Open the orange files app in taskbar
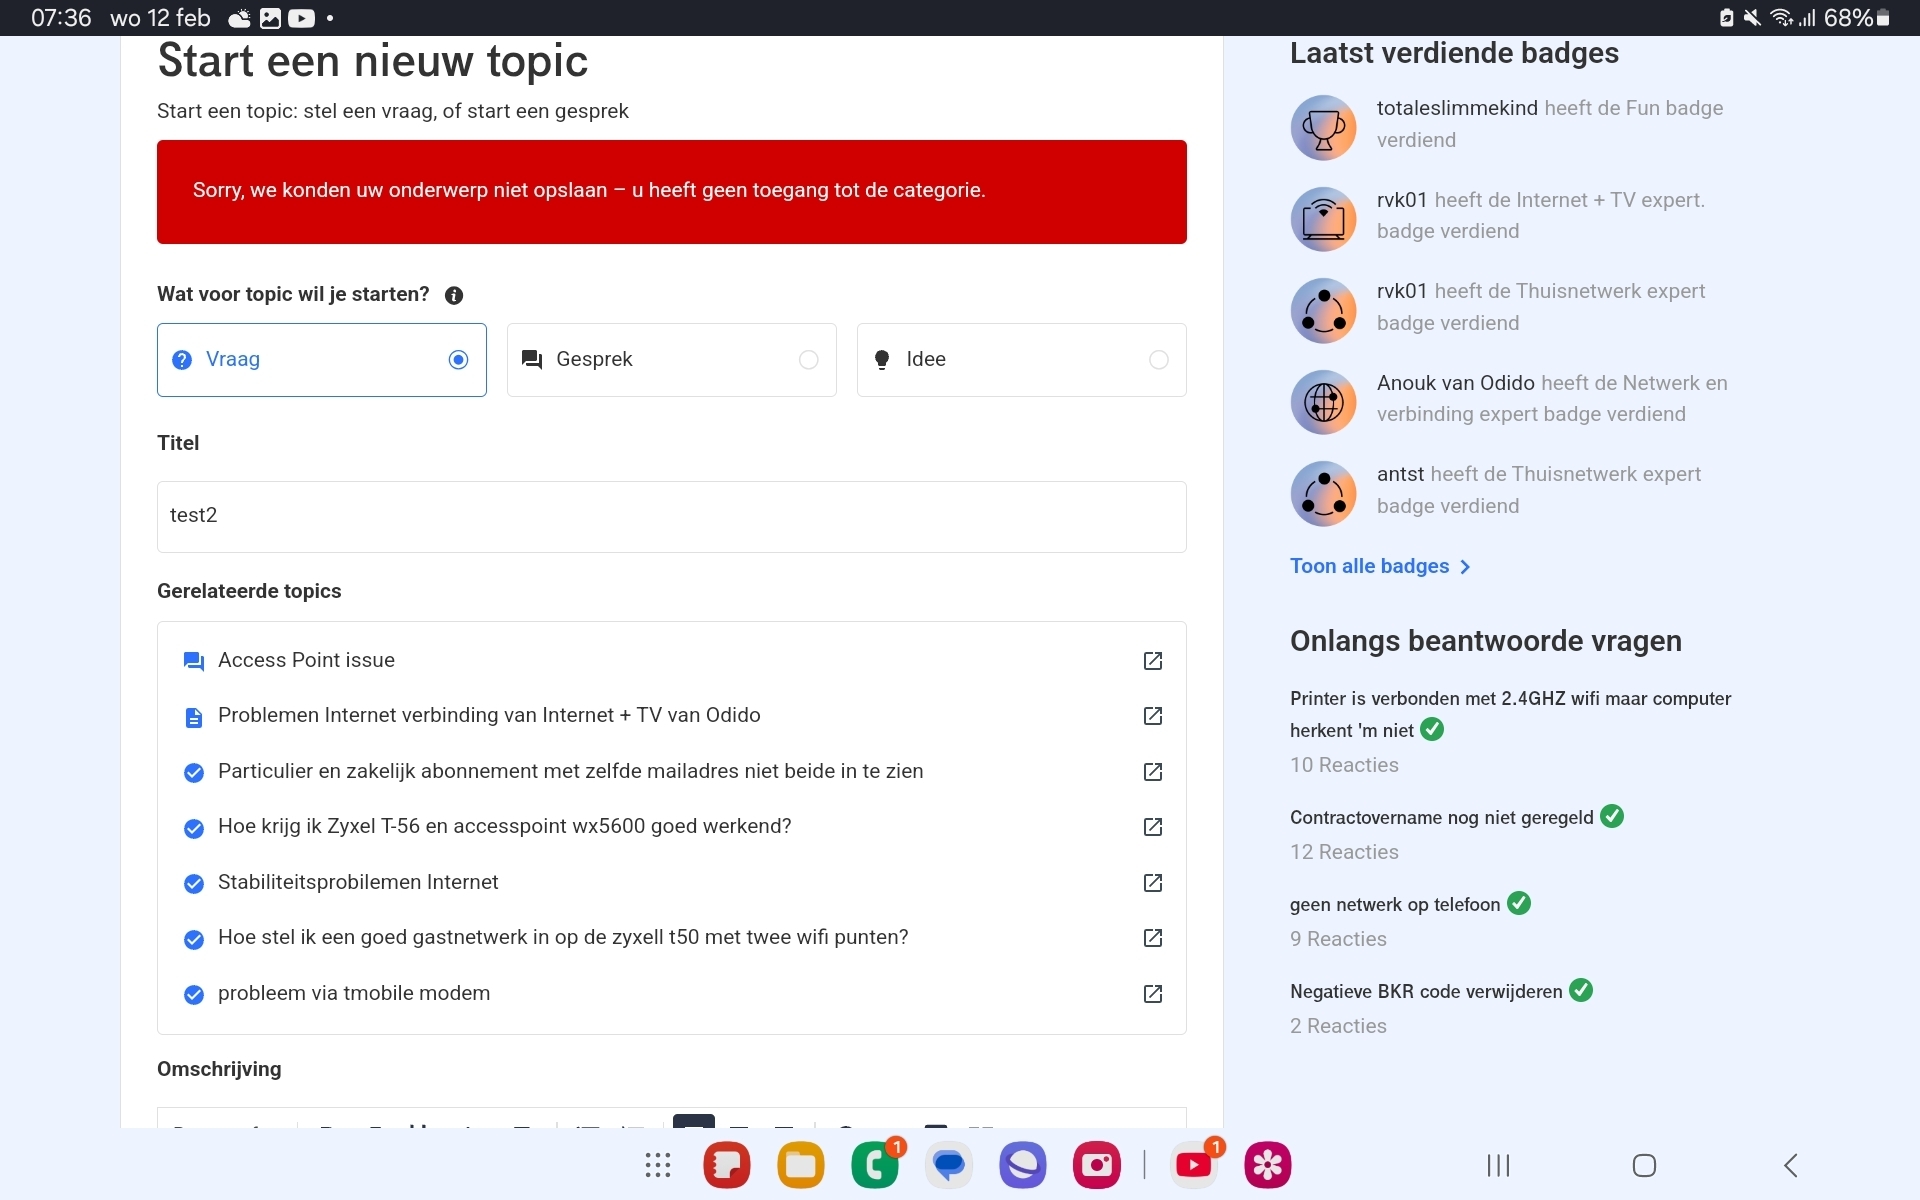 coord(801,1165)
